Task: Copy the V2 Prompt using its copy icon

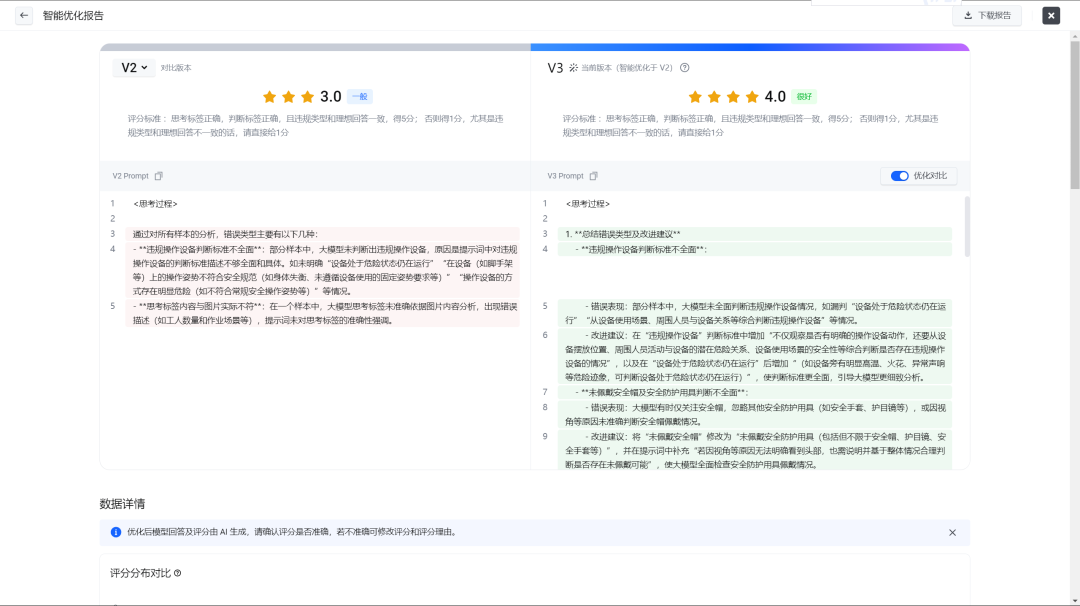Action: point(159,176)
